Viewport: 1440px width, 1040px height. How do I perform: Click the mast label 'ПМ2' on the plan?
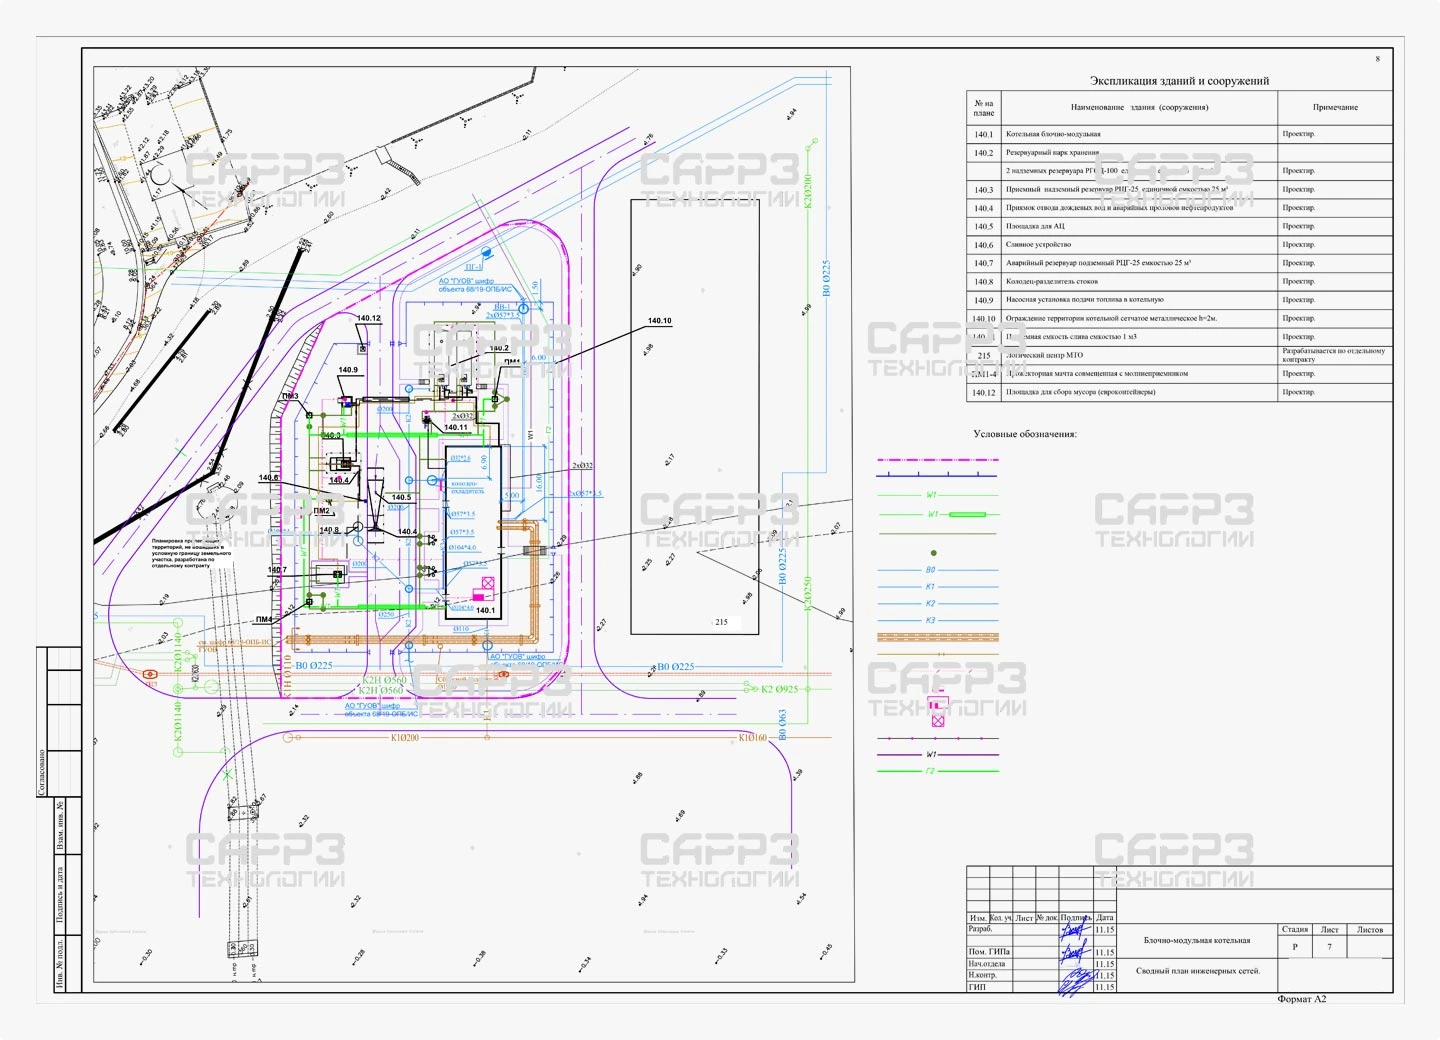(x=322, y=511)
